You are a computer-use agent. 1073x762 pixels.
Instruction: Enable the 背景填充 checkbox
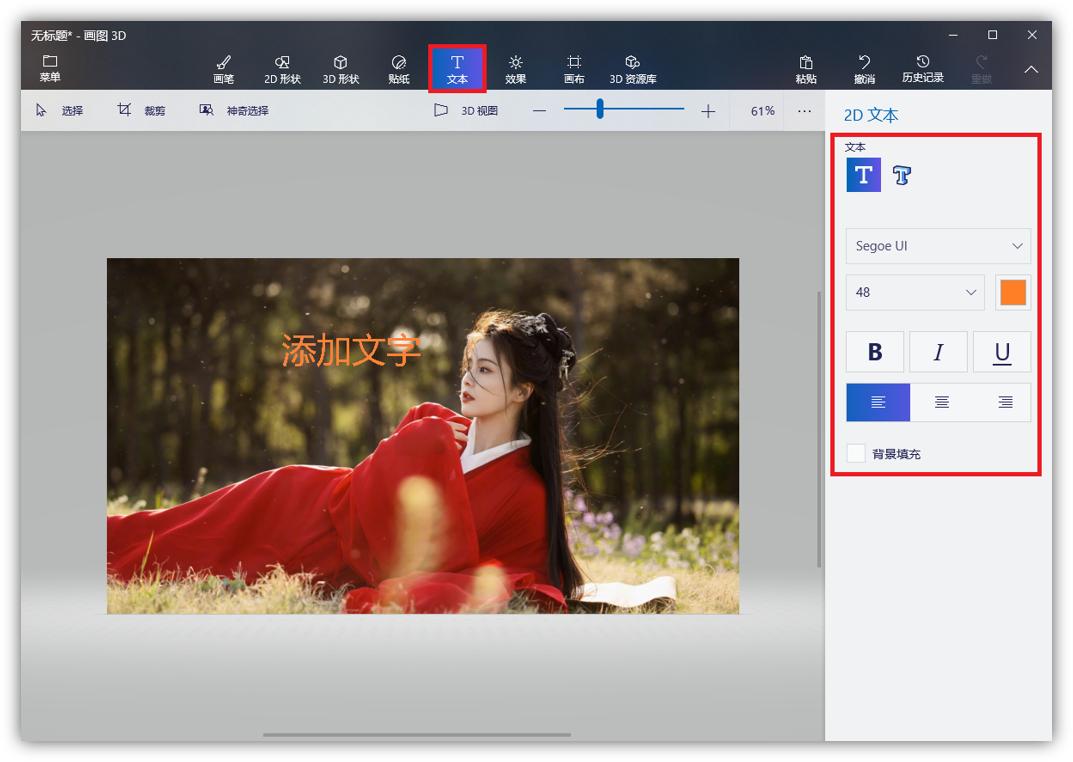click(x=856, y=453)
